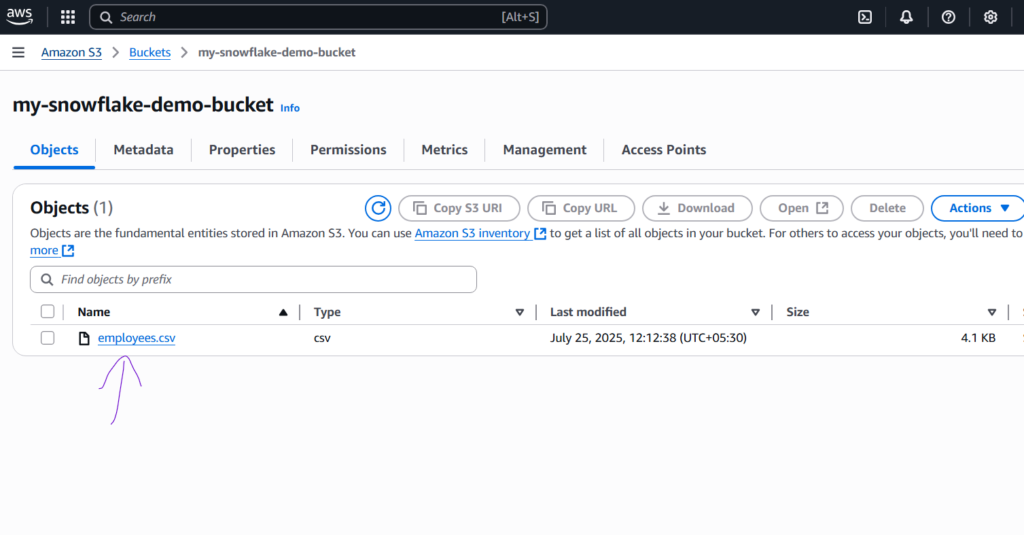Click the Open button
Screen dimensions: 1024x535
(x=802, y=208)
